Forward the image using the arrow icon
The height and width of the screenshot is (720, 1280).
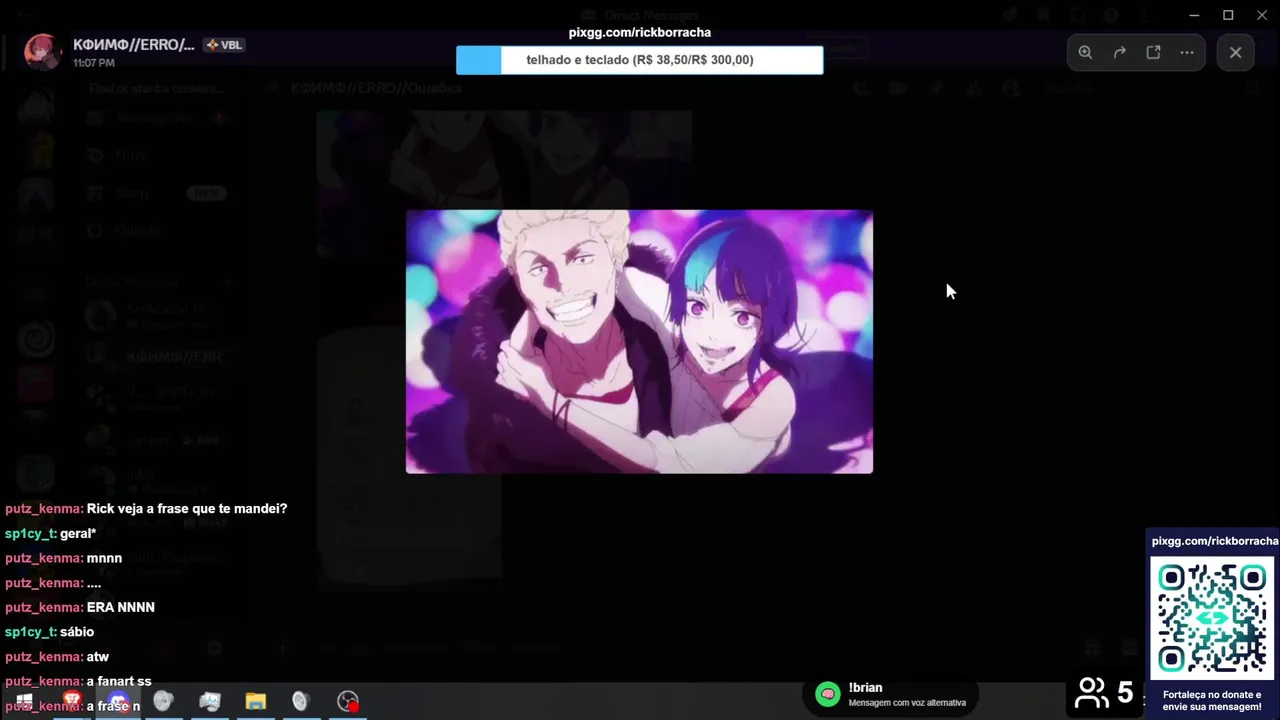coord(1120,52)
